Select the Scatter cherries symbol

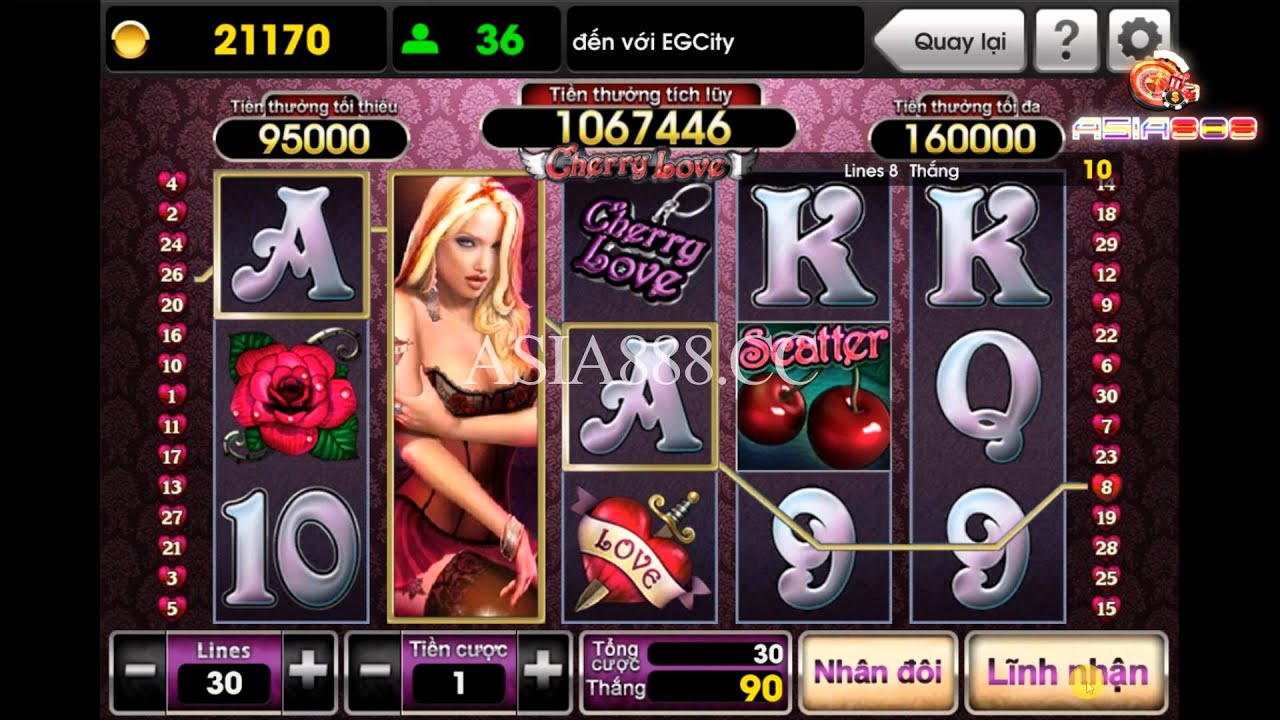[x=813, y=396]
